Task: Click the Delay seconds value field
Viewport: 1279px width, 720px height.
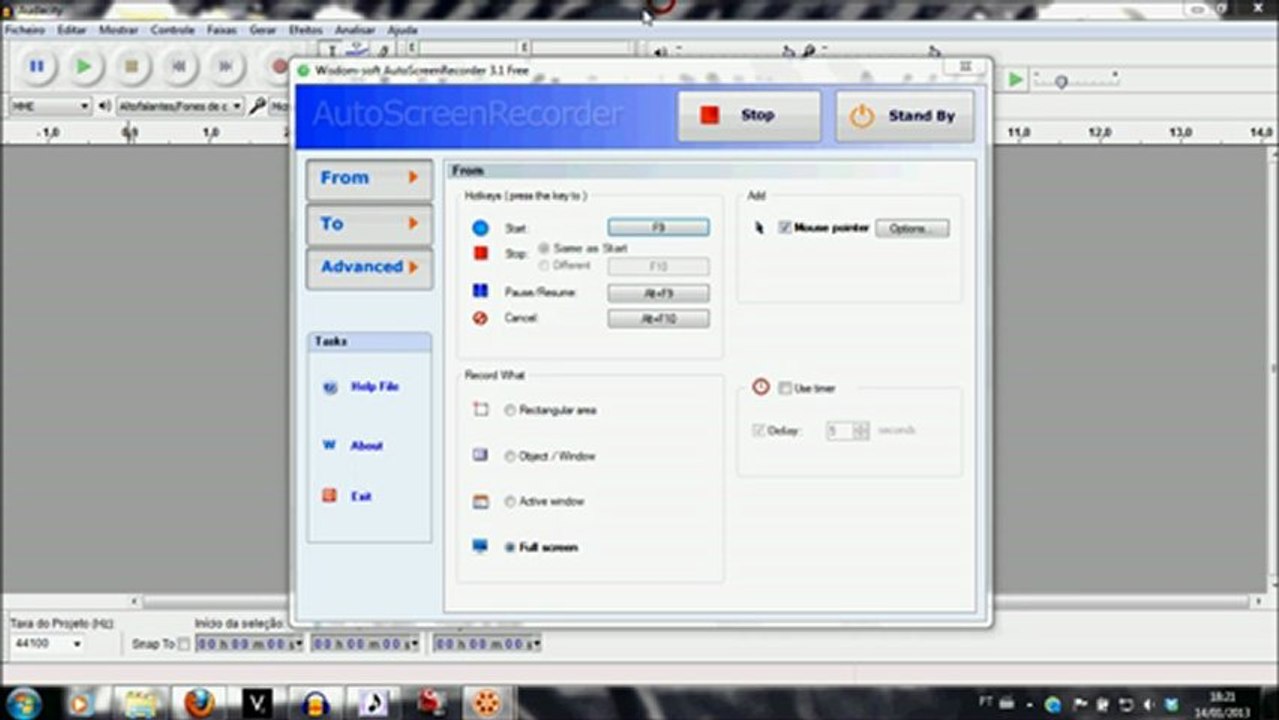Action: coord(840,431)
